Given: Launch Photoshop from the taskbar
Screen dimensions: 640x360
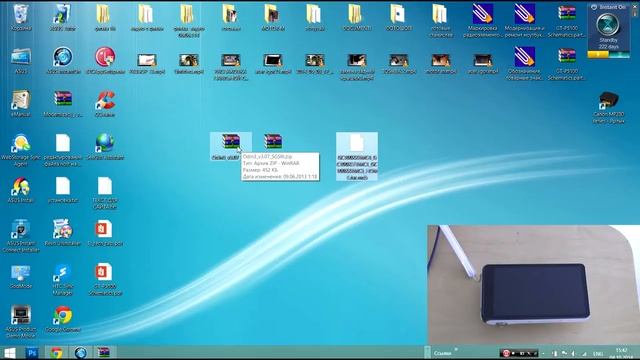Looking at the screenshot, I should pyautogui.click(x=32, y=353).
